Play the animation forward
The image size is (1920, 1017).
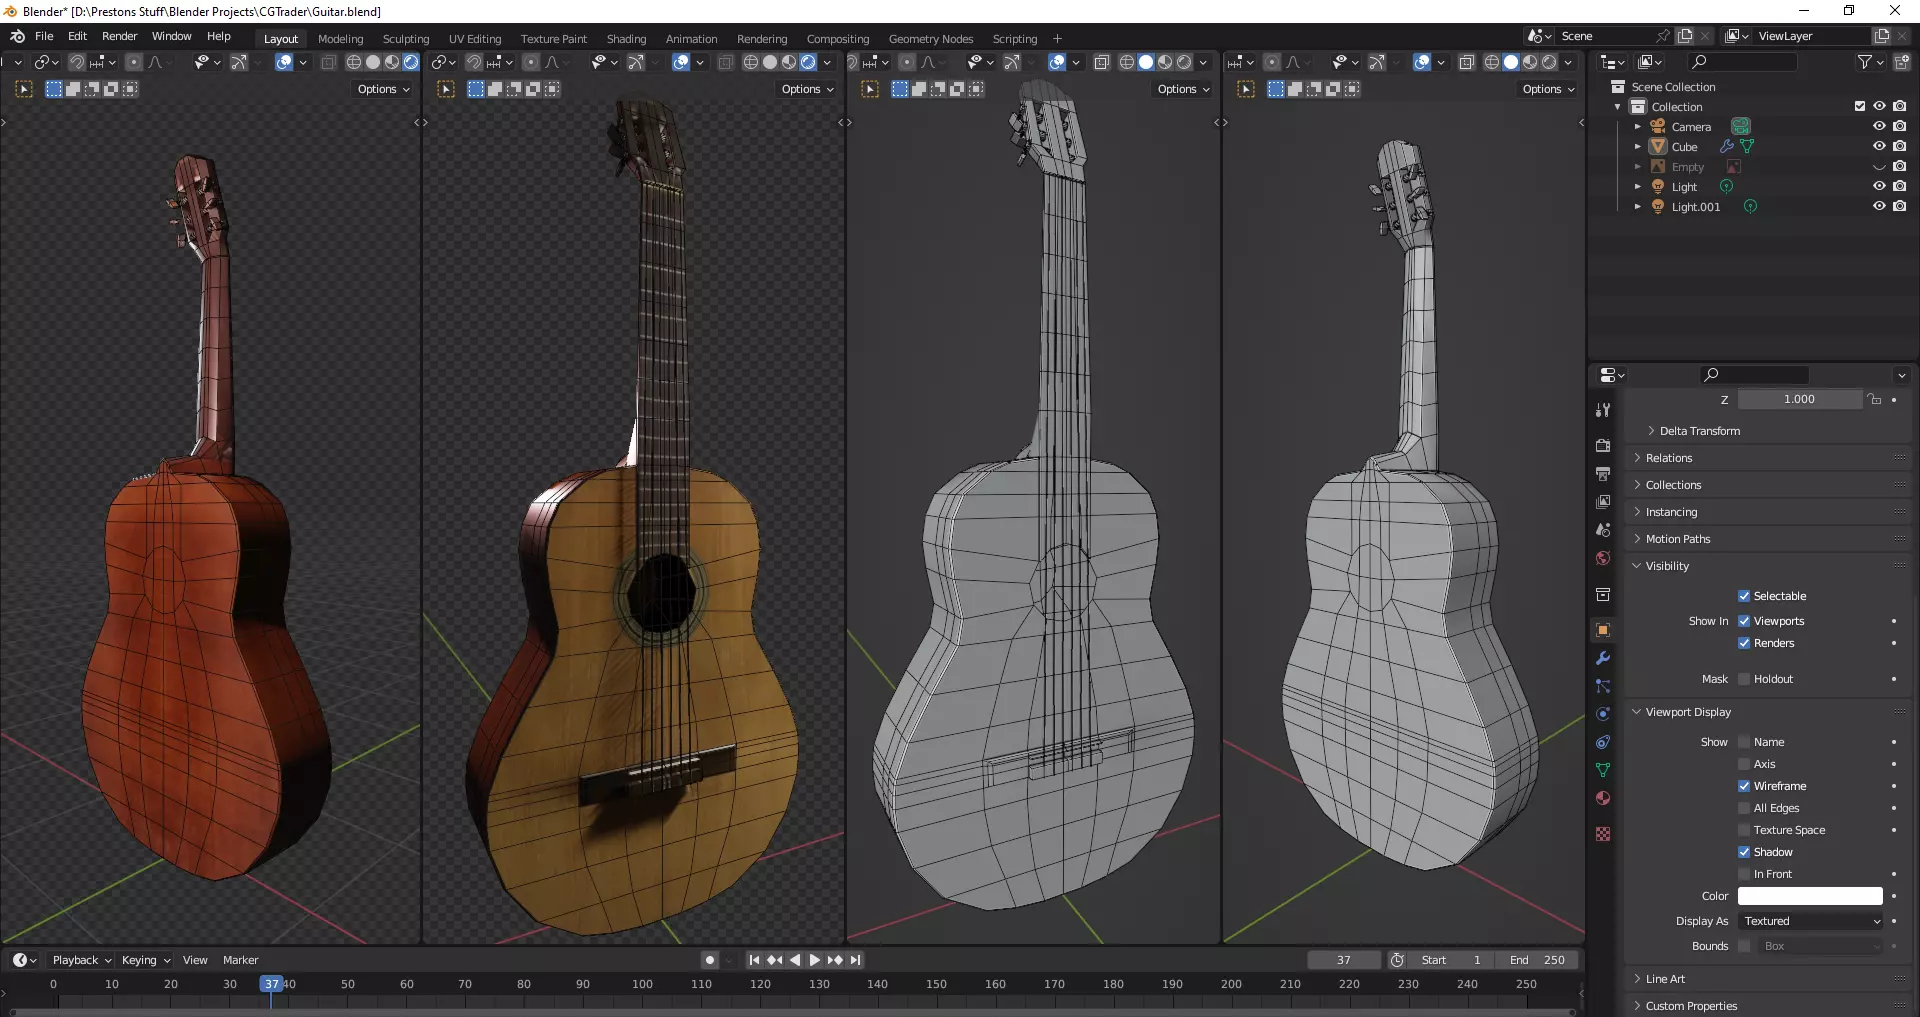point(815,960)
